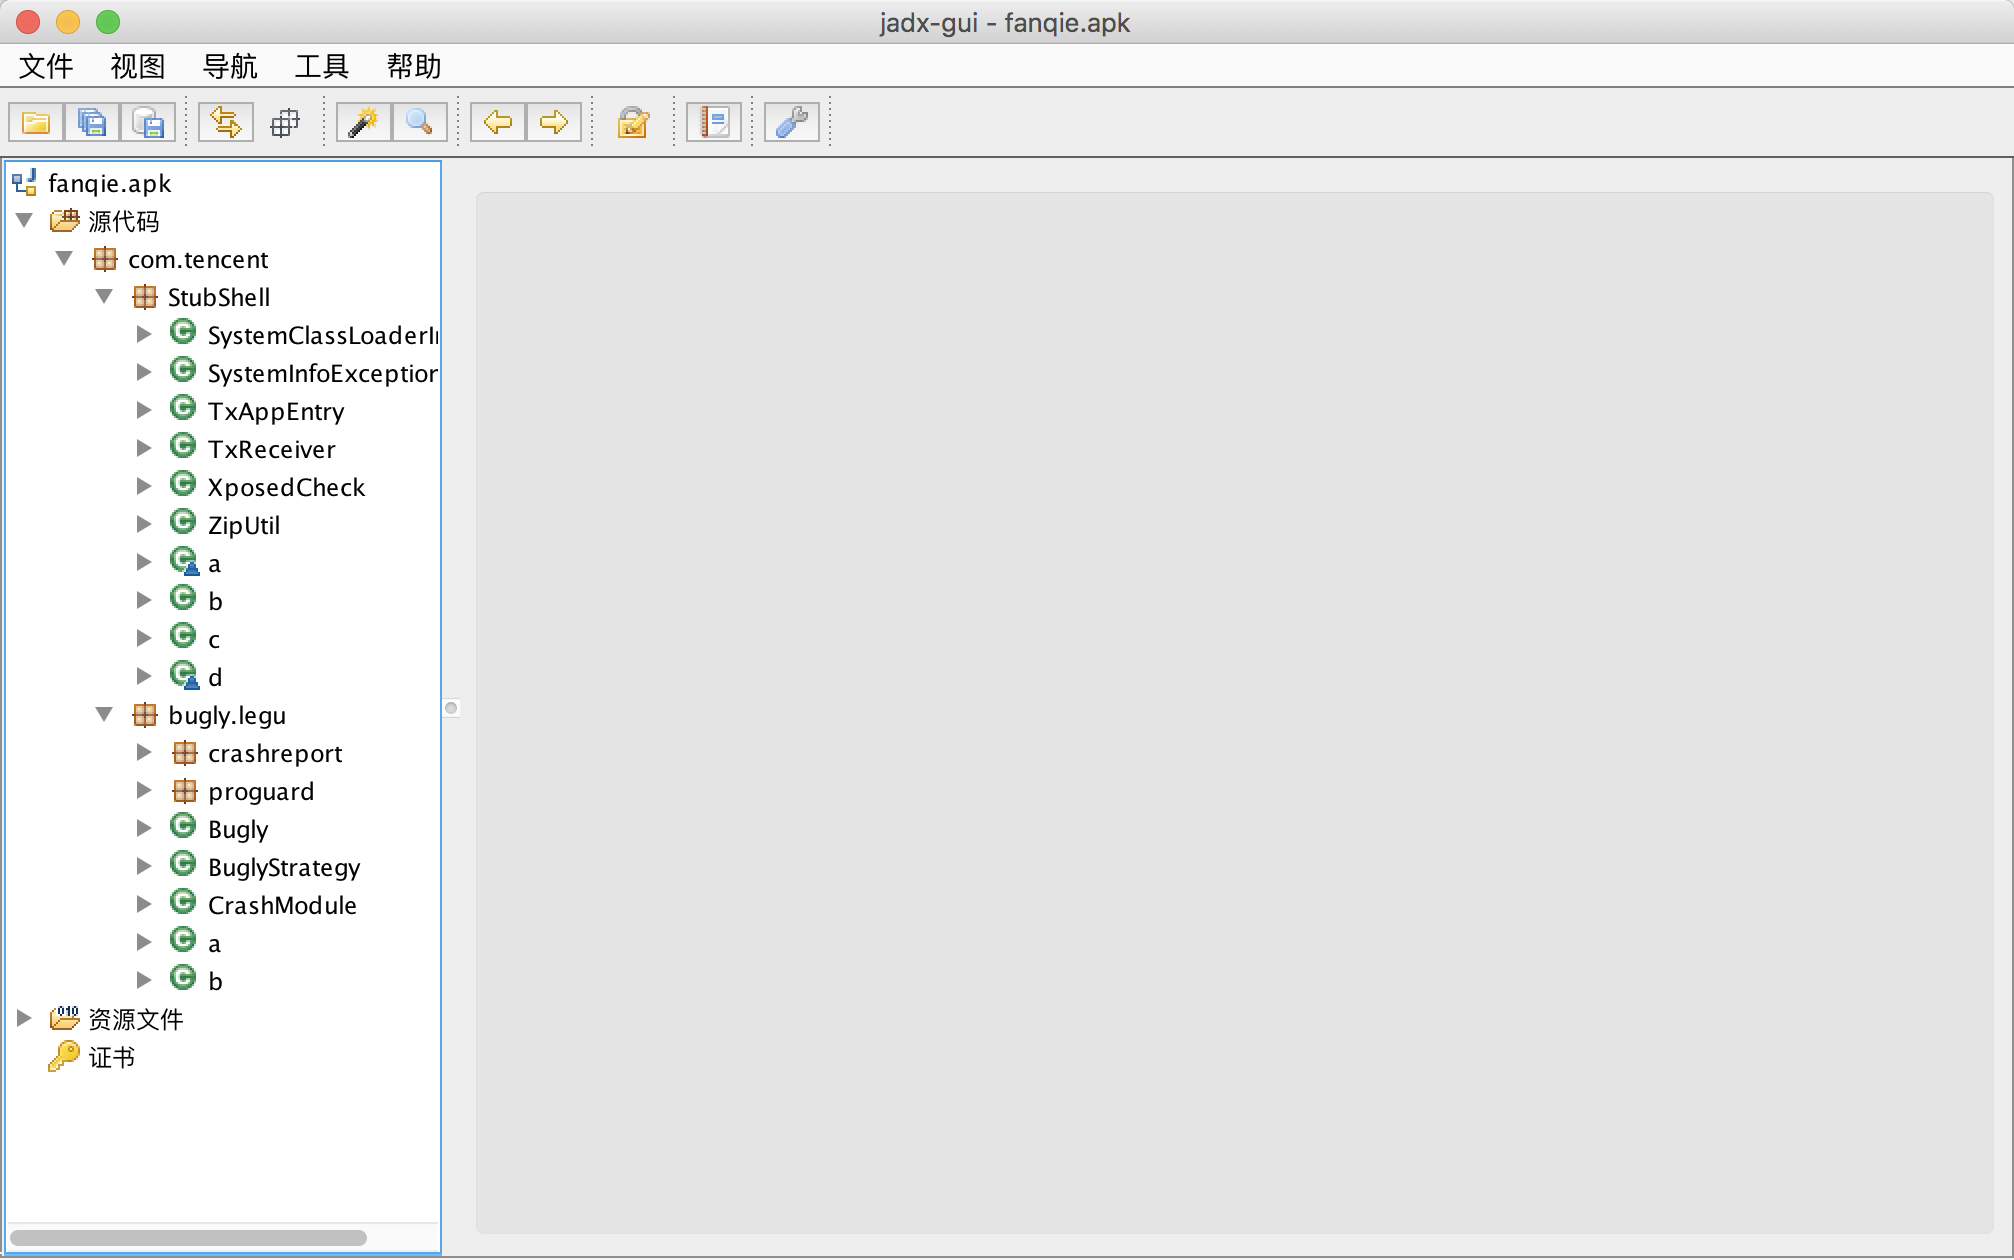Screen dimensions: 2014x1260
Task: Click SystemInfoException class icon
Action: 183,370
